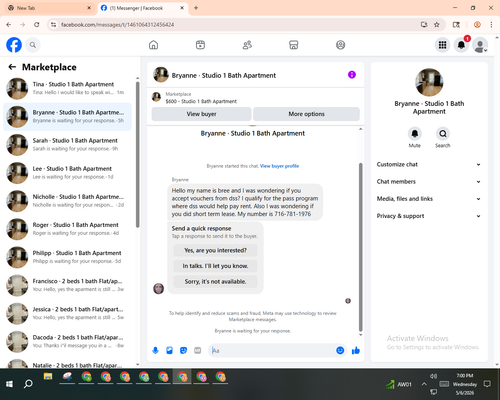Screen dimensions: 500x400
Task: Go back one page in the browser
Action: click(9, 25)
